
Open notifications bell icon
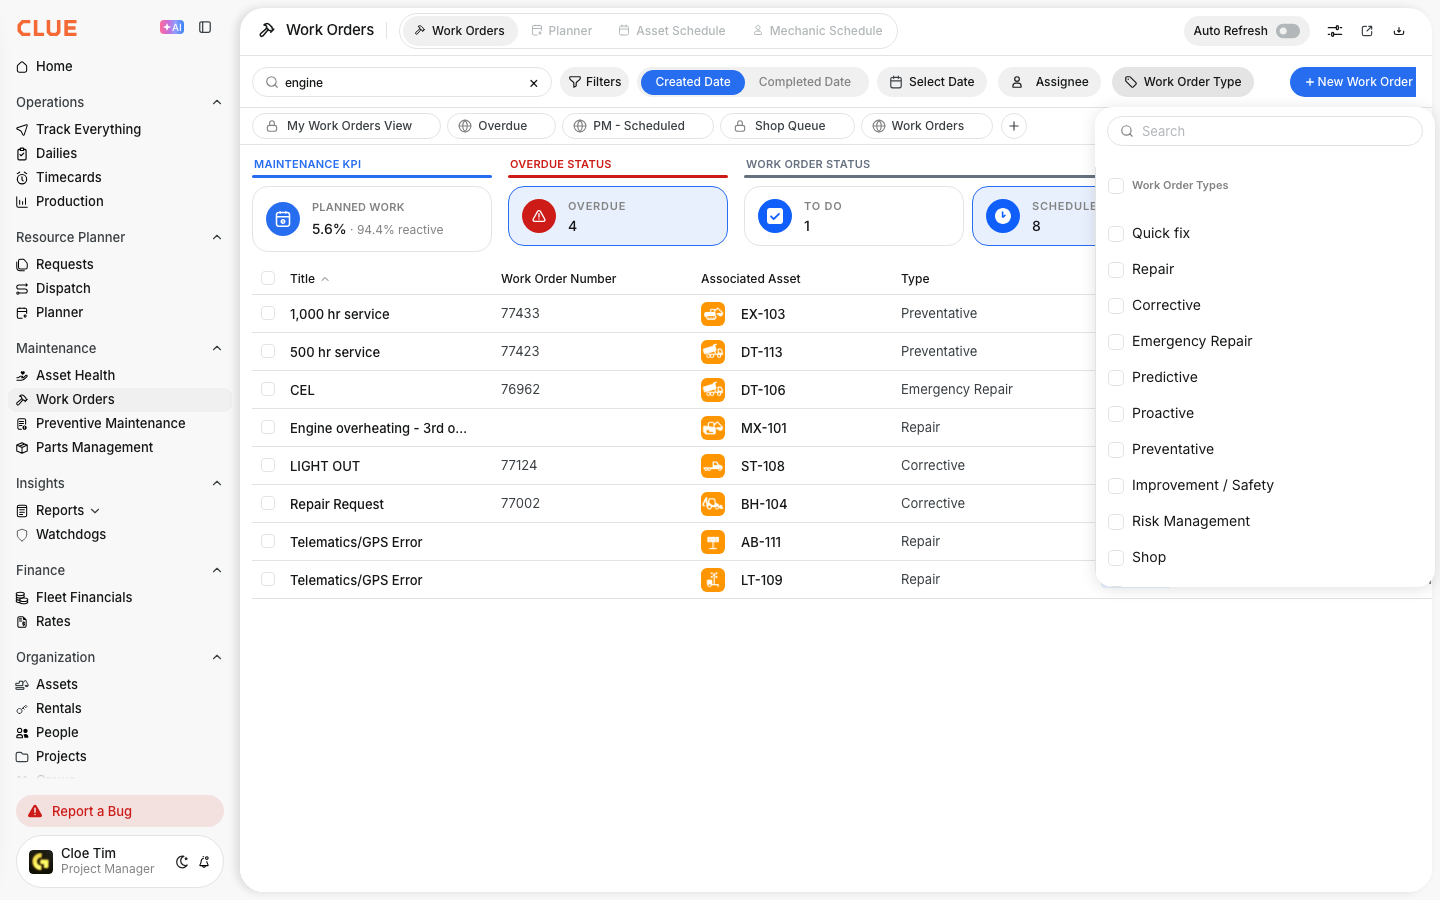point(204,862)
